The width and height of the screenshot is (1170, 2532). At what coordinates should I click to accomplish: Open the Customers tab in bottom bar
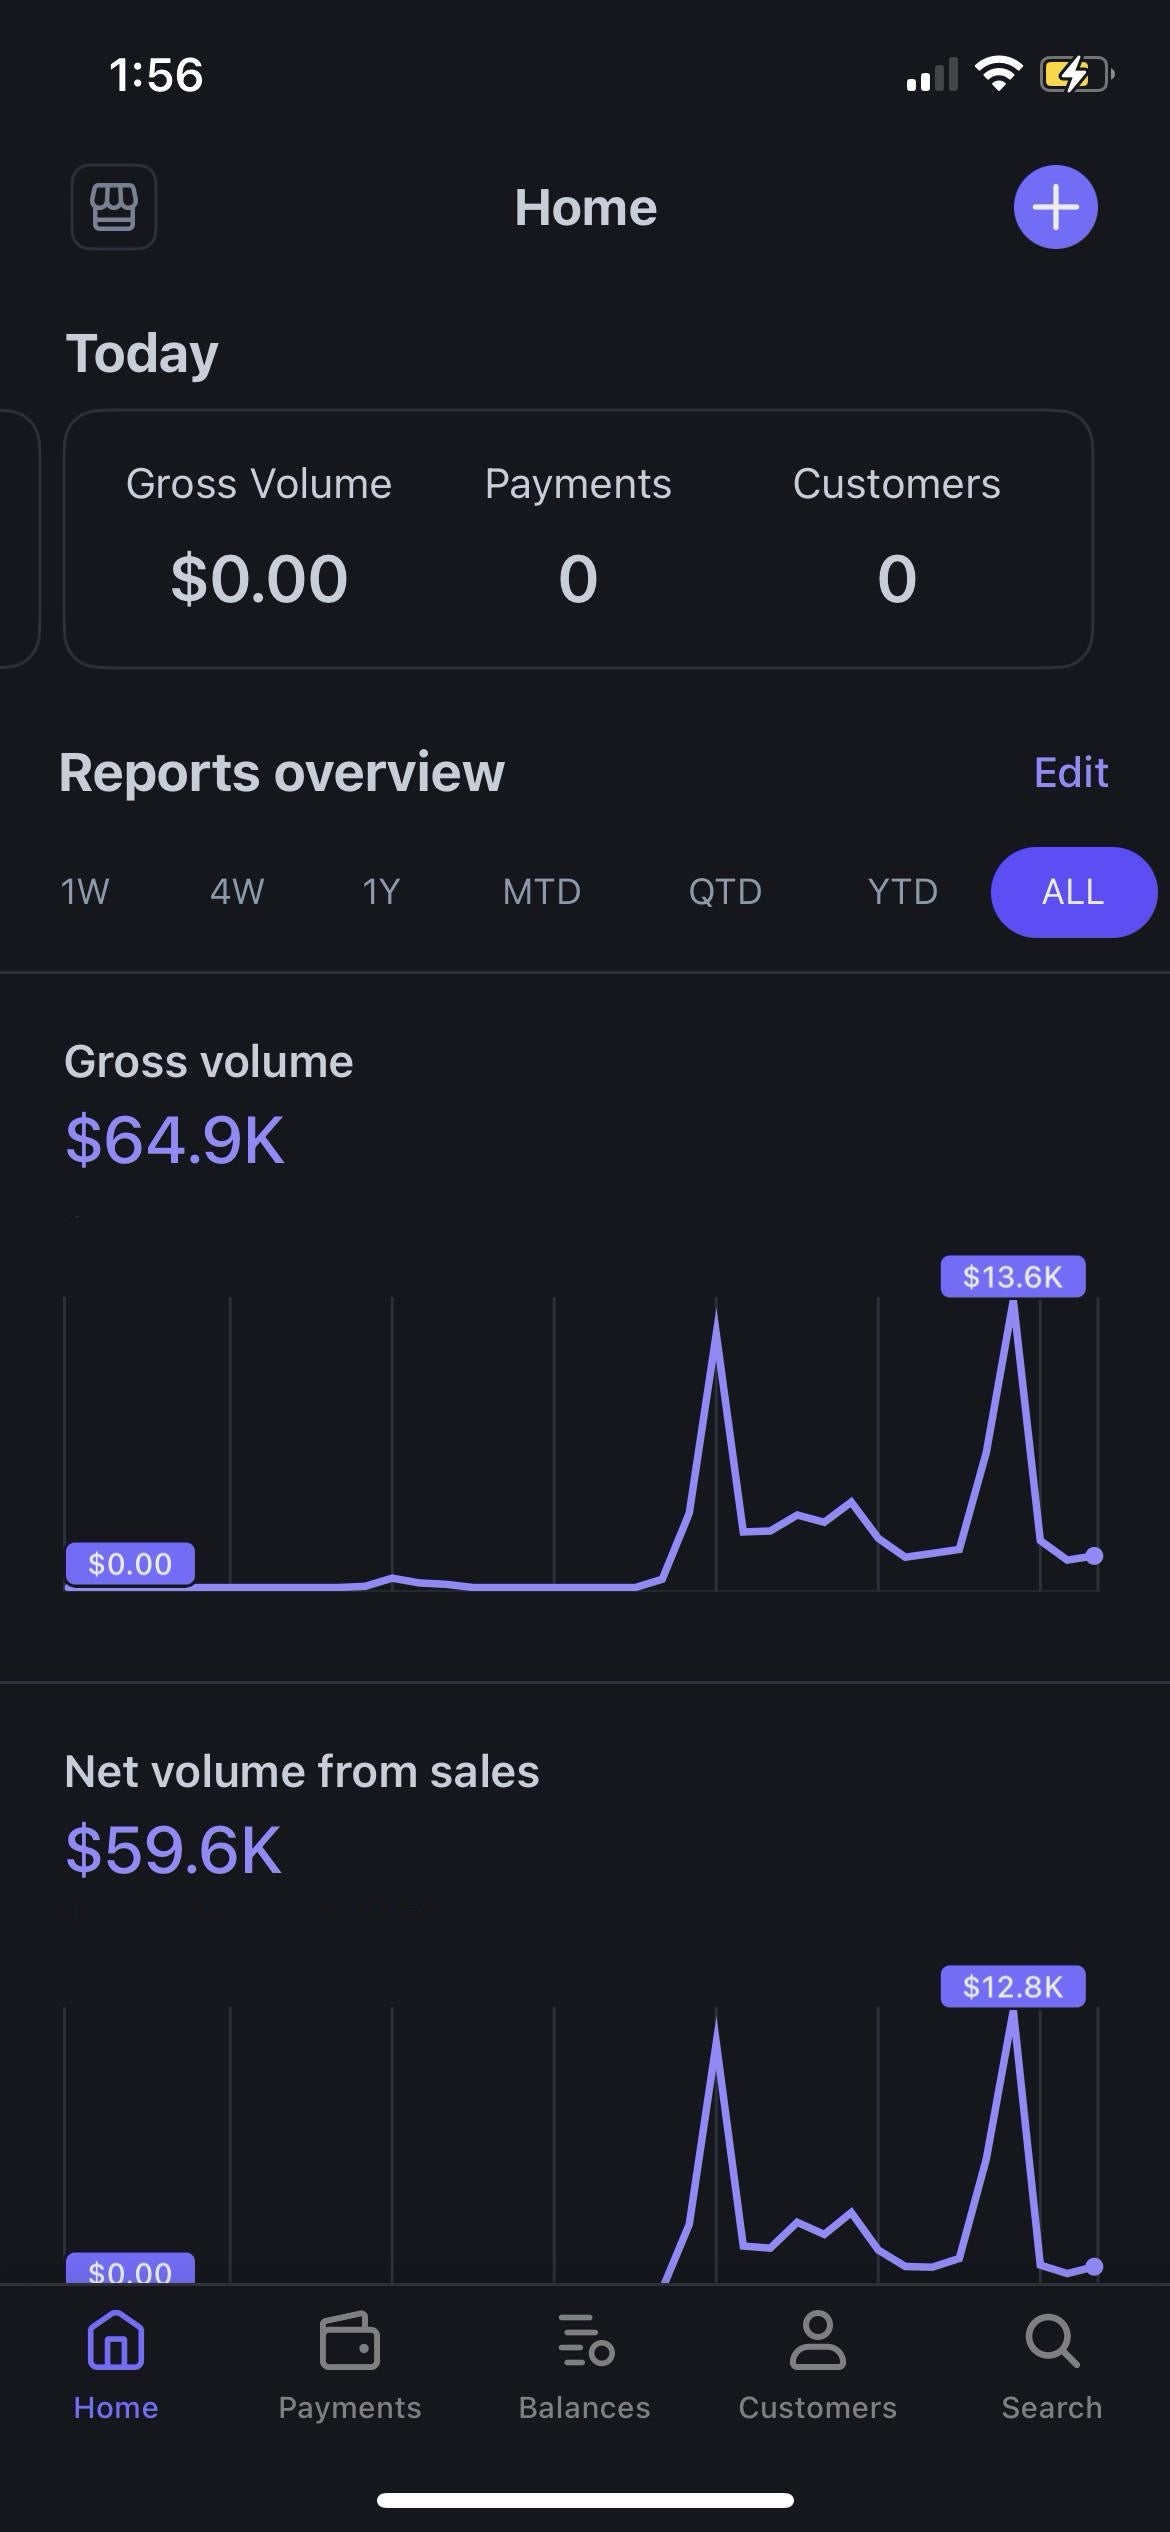[817, 2364]
